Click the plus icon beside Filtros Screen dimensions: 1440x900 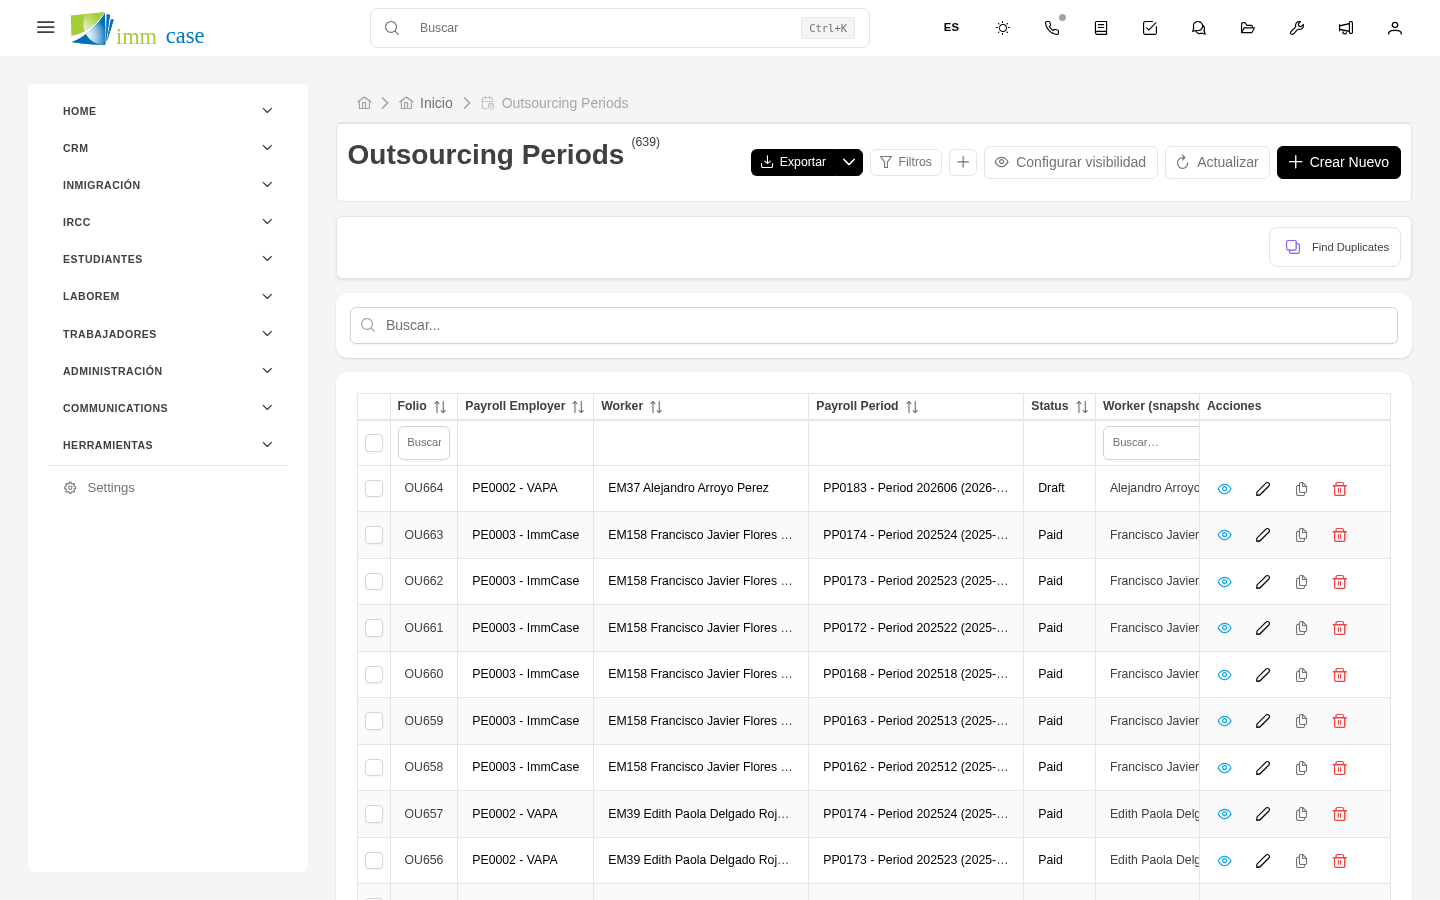coord(963,162)
